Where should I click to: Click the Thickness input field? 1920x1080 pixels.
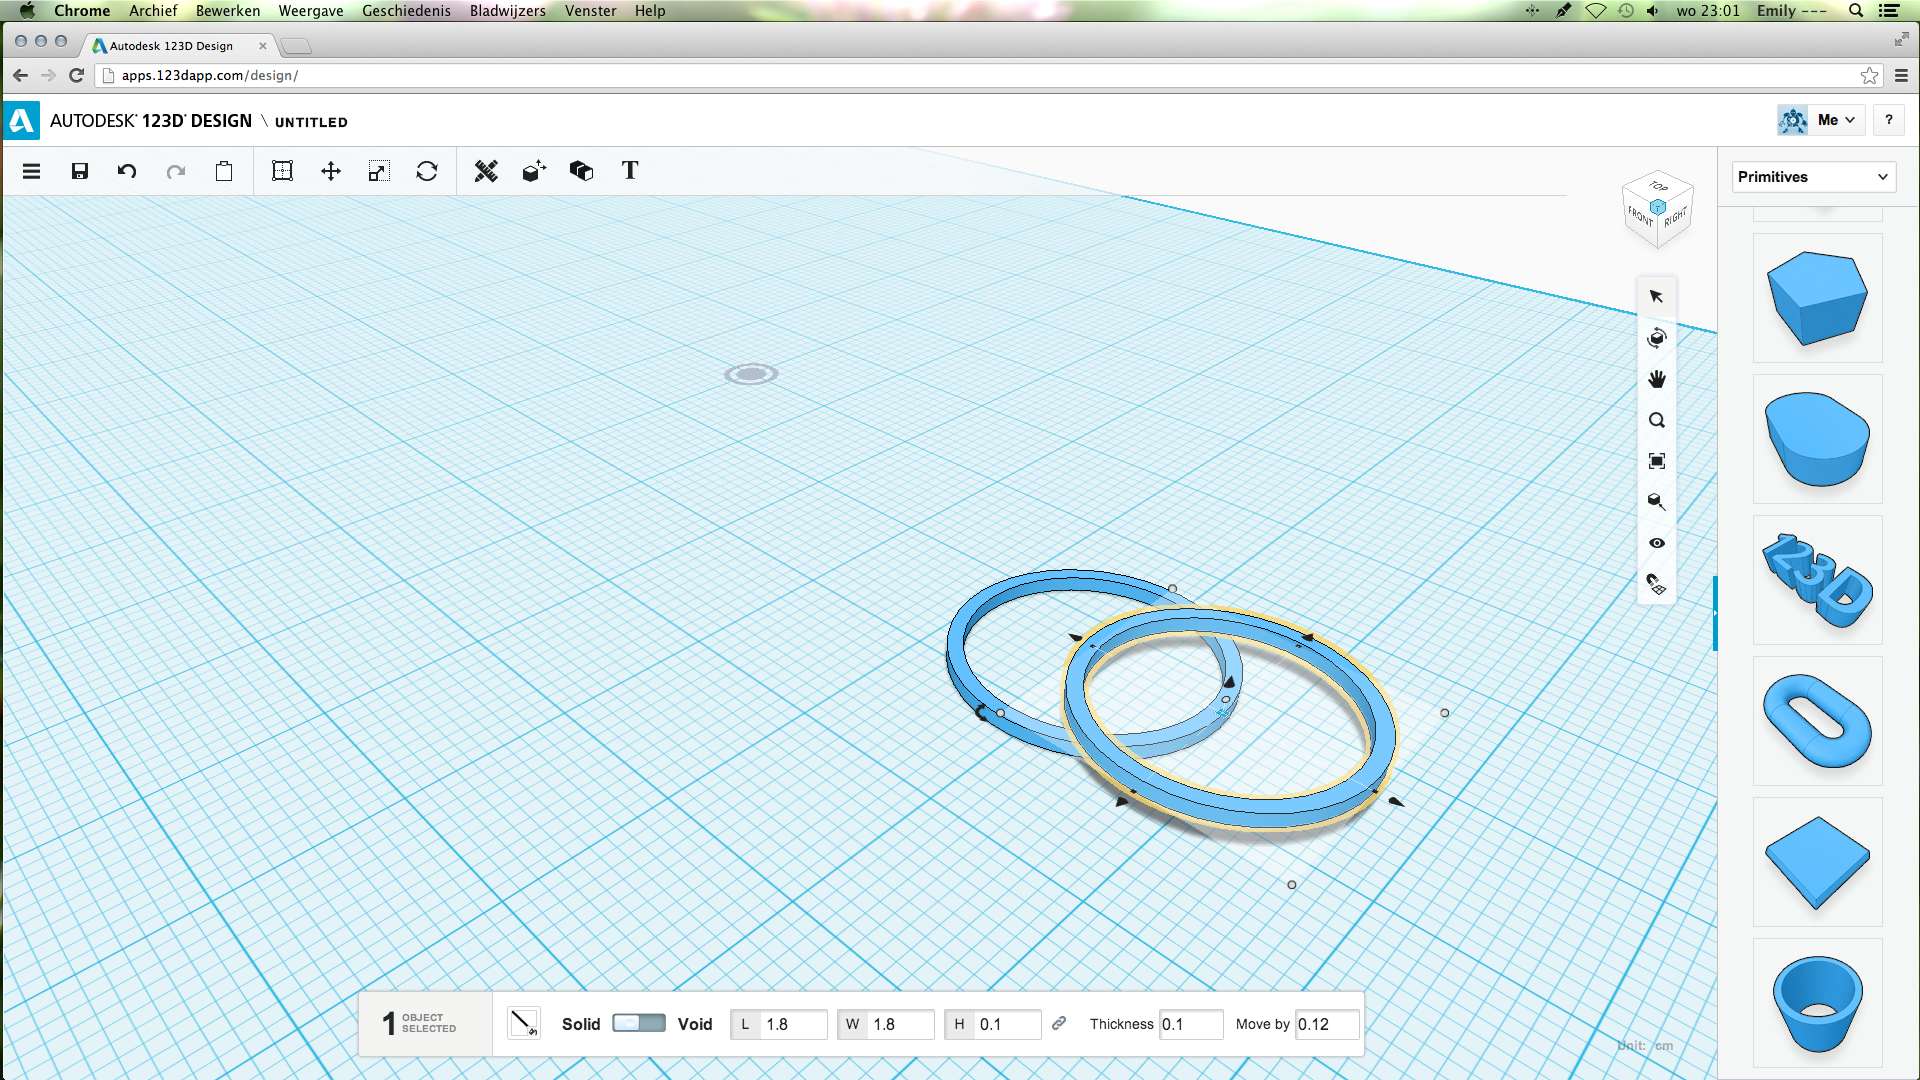click(1191, 1024)
